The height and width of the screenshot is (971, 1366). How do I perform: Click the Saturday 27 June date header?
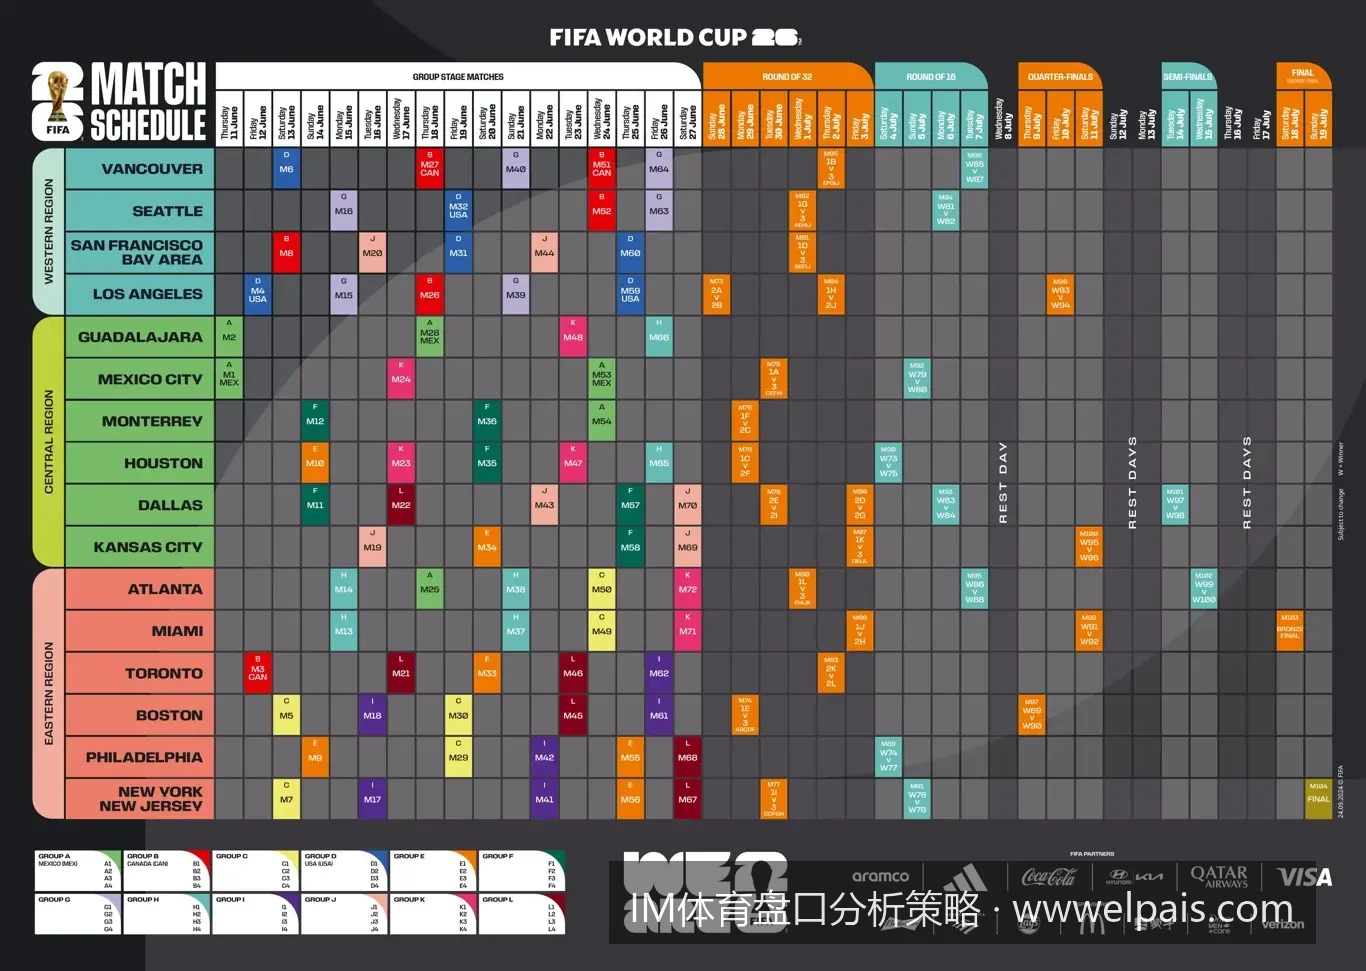pos(688,119)
